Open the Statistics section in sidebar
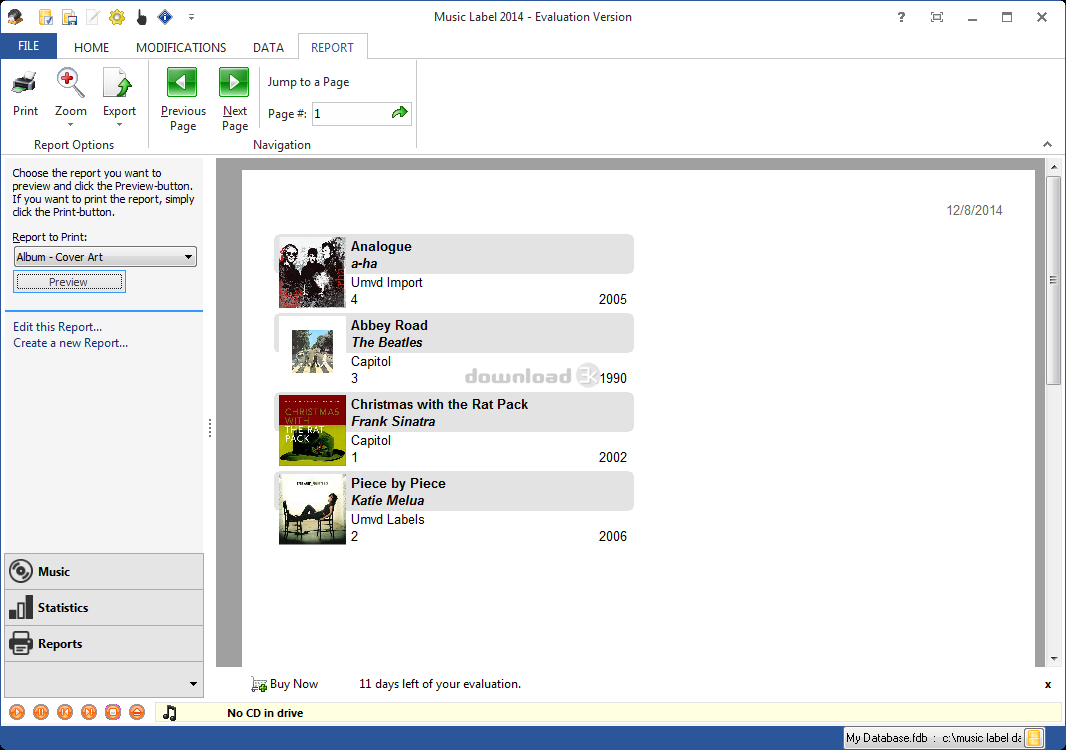The image size is (1066, 750). coord(104,608)
